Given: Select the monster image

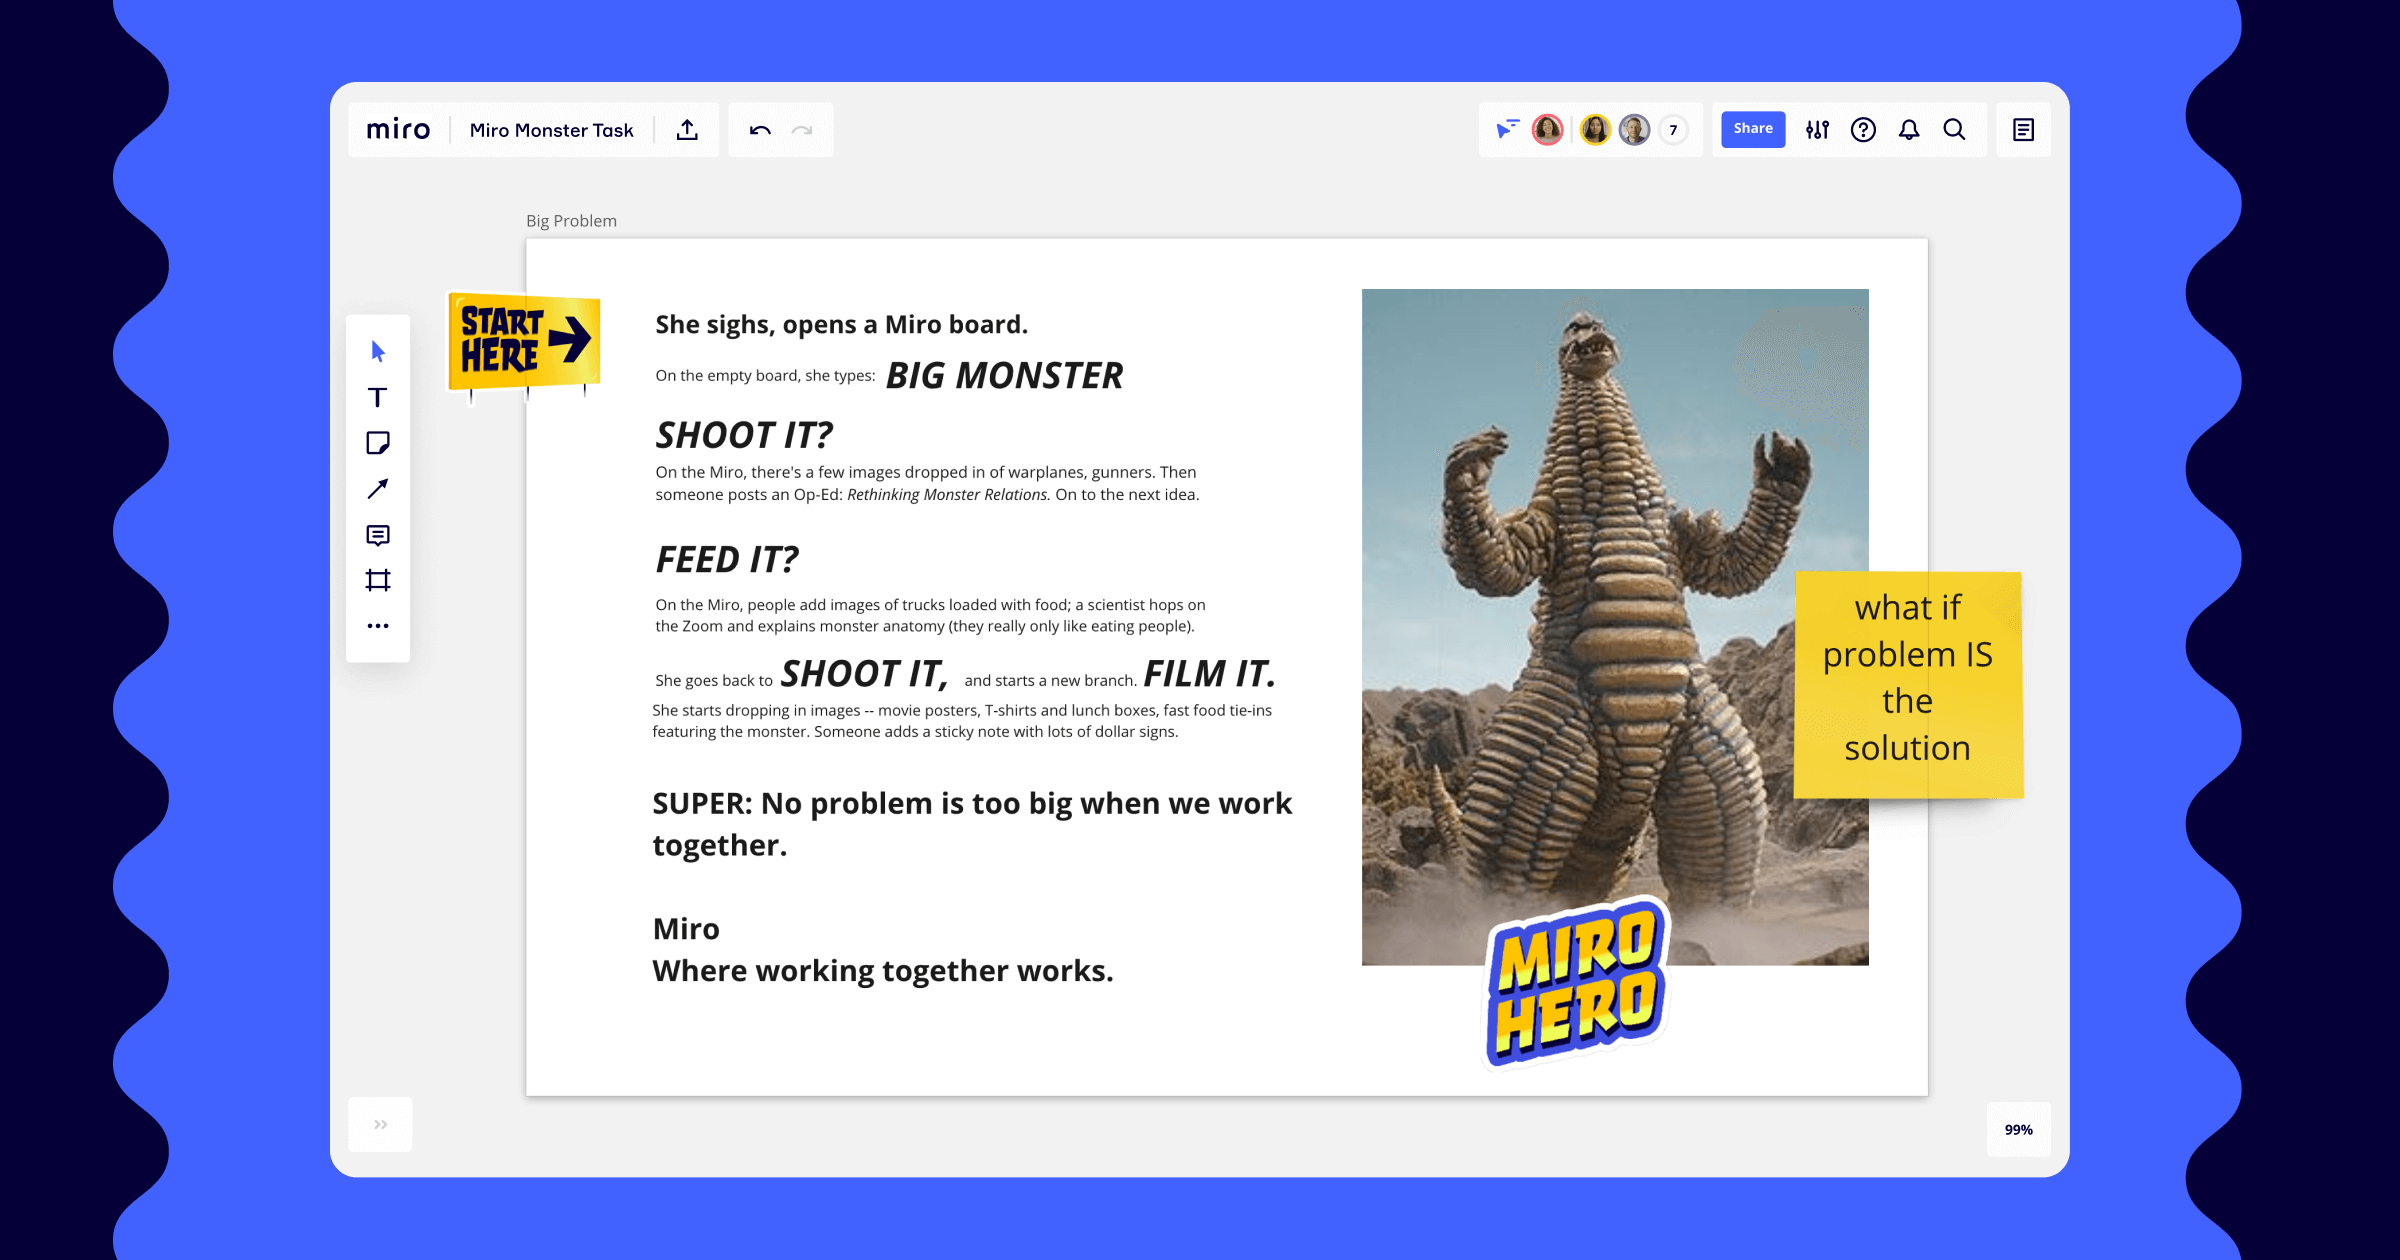Looking at the screenshot, I should tap(1614, 627).
